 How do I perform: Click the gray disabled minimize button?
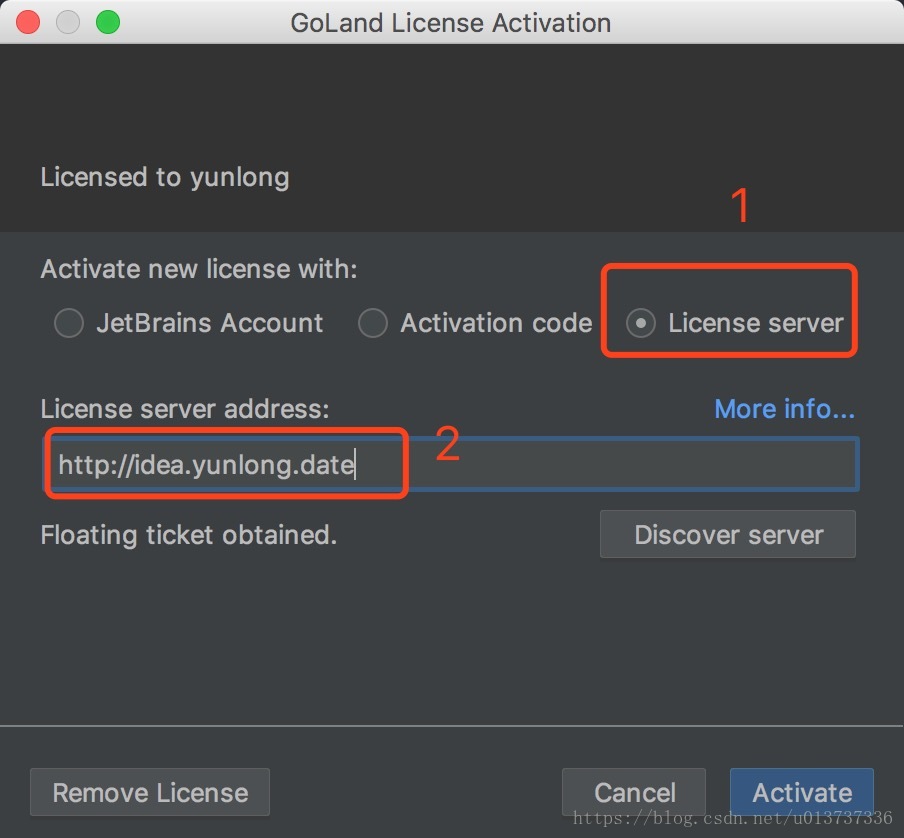point(68,22)
